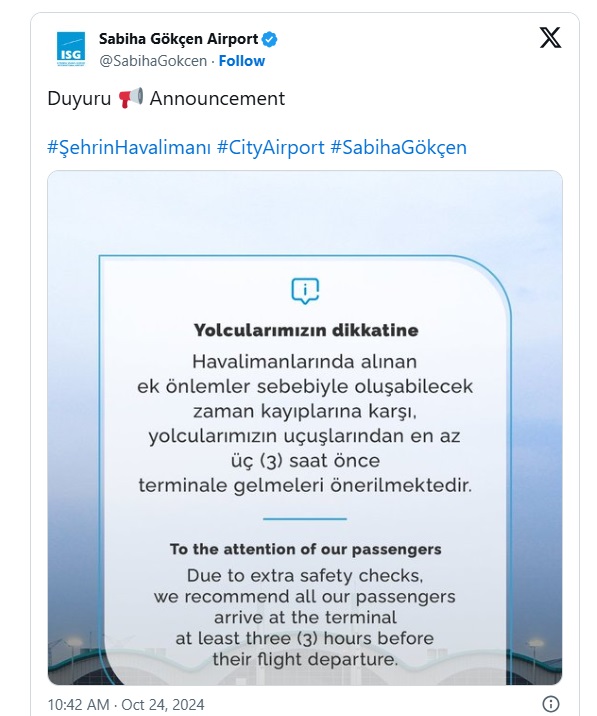Viewport: 597px width, 716px height.
Task: Open the Sabiha Gökçen Airport display name
Action: [x=179, y=39]
